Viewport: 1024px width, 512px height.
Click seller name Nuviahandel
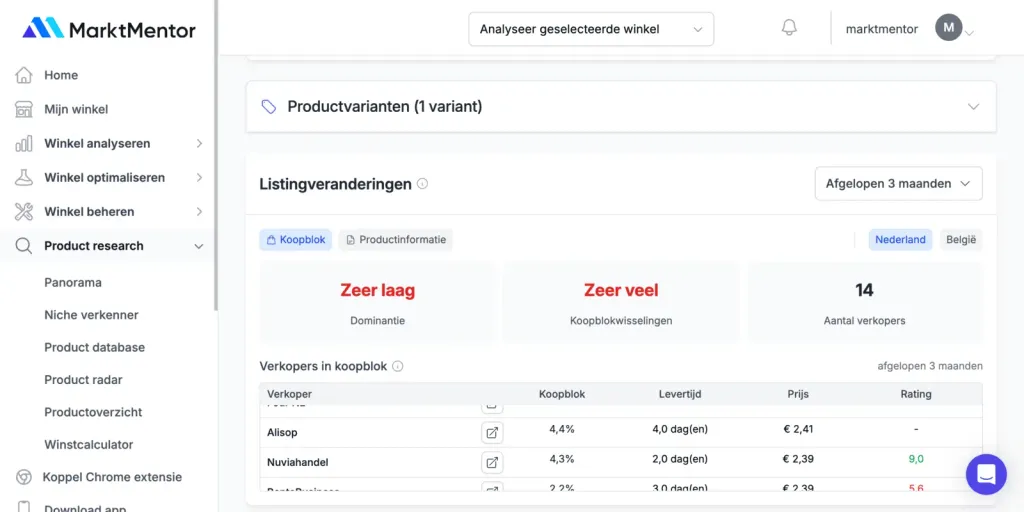click(298, 462)
